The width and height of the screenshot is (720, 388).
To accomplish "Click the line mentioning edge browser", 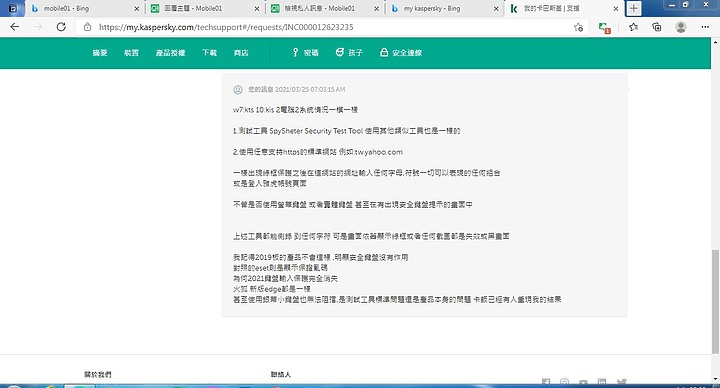I will click(272, 289).
